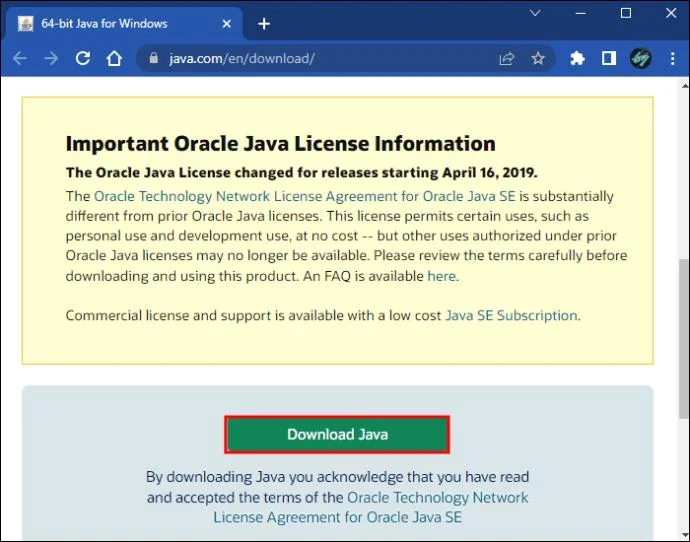Click the page's vertical scrollbar thumb
Image resolution: width=690 pixels, height=542 pixels.
coord(684,339)
